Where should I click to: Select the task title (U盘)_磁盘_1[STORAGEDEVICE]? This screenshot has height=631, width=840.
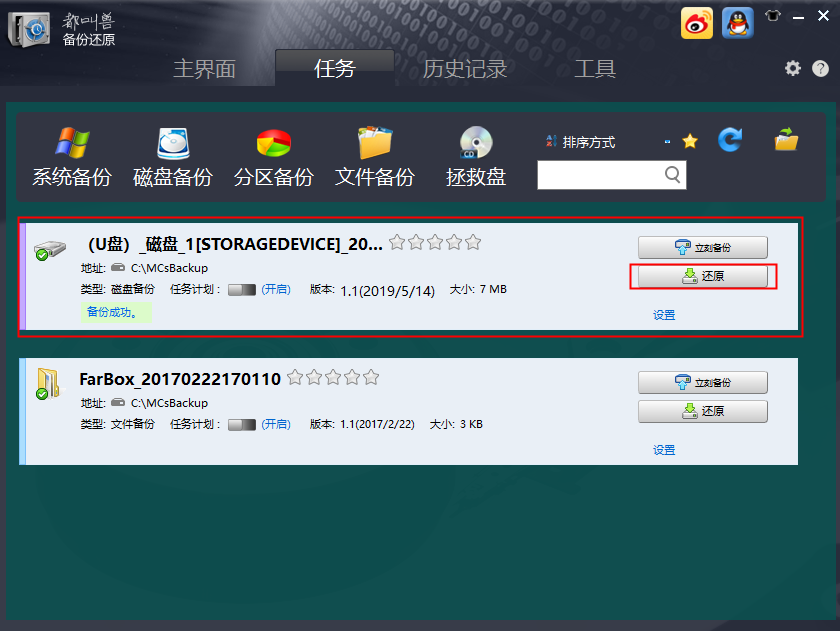tap(235, 244)
